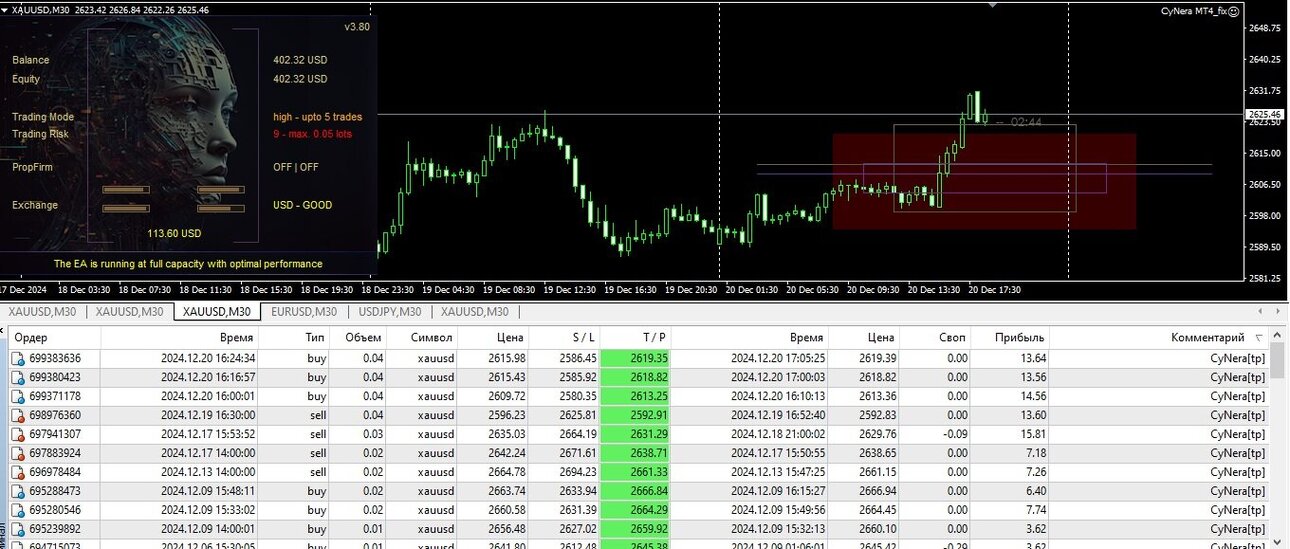Click order number 696978484
Viewport: 1290px width, 549px height.
[55, 472]
